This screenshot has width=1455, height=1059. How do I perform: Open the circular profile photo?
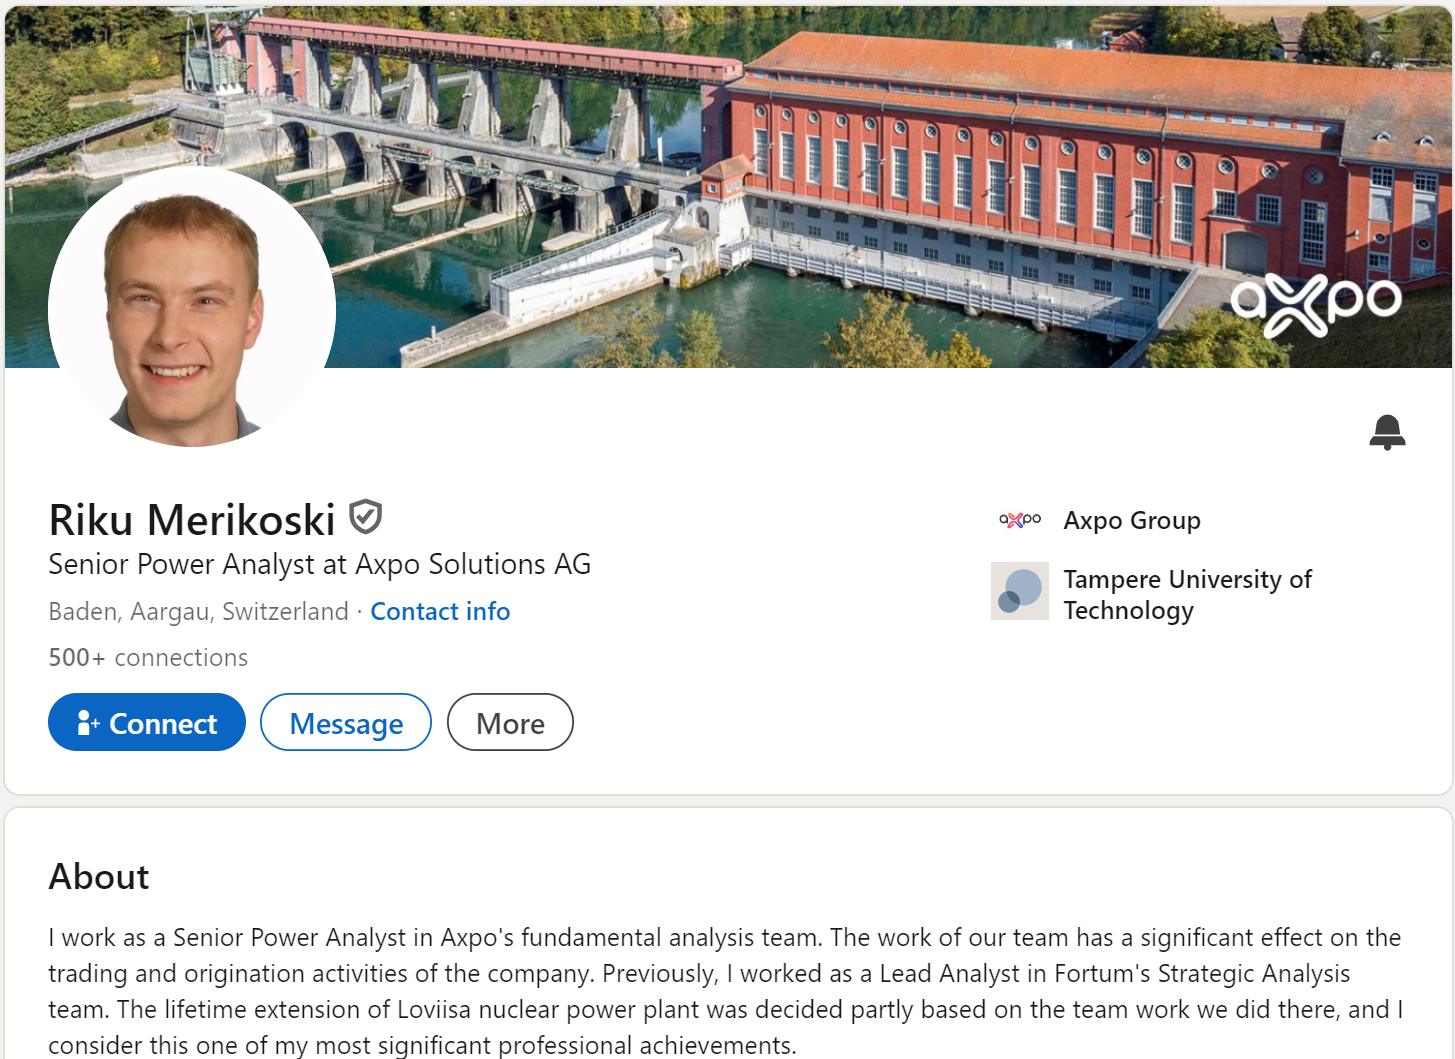pyautogui.click(x=192, y=307)
